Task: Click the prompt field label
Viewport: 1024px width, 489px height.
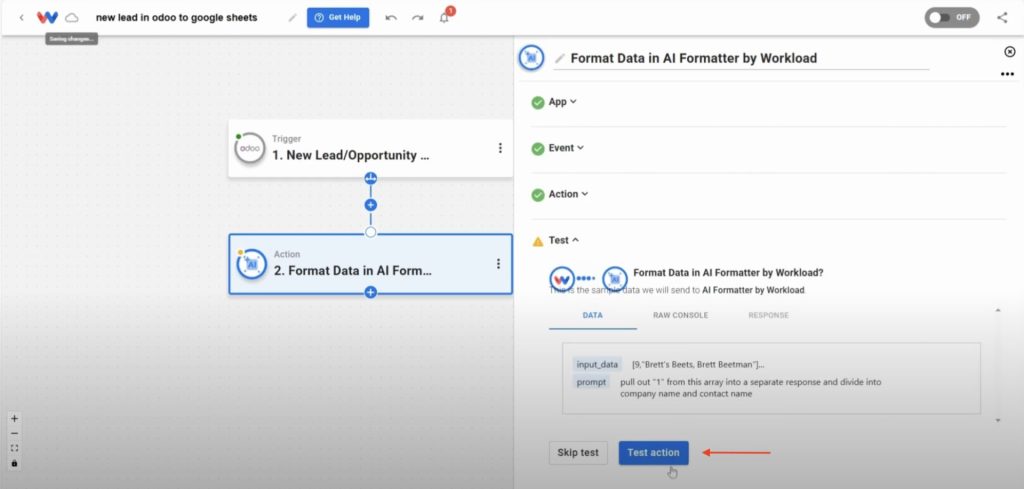Action: click(x=591, y=382)
